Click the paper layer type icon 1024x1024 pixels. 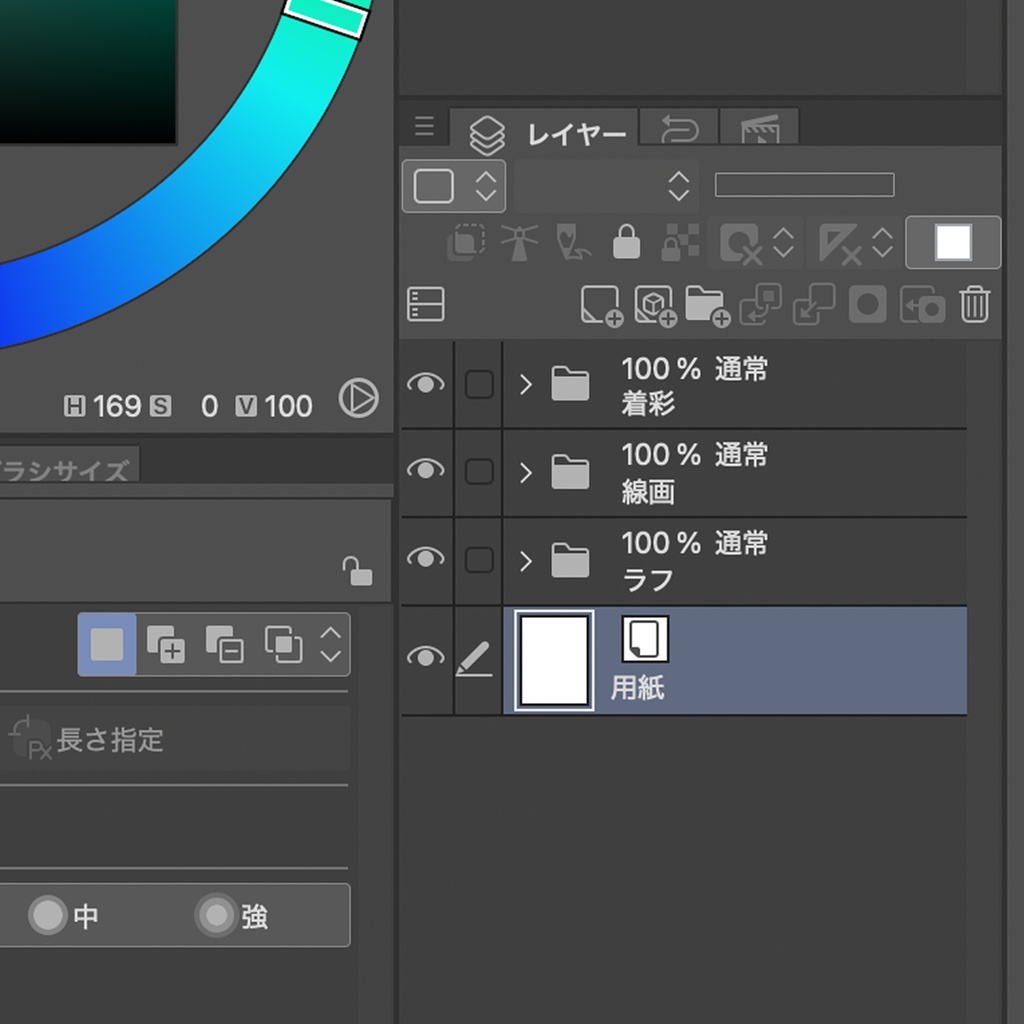(x=645, y=639)
